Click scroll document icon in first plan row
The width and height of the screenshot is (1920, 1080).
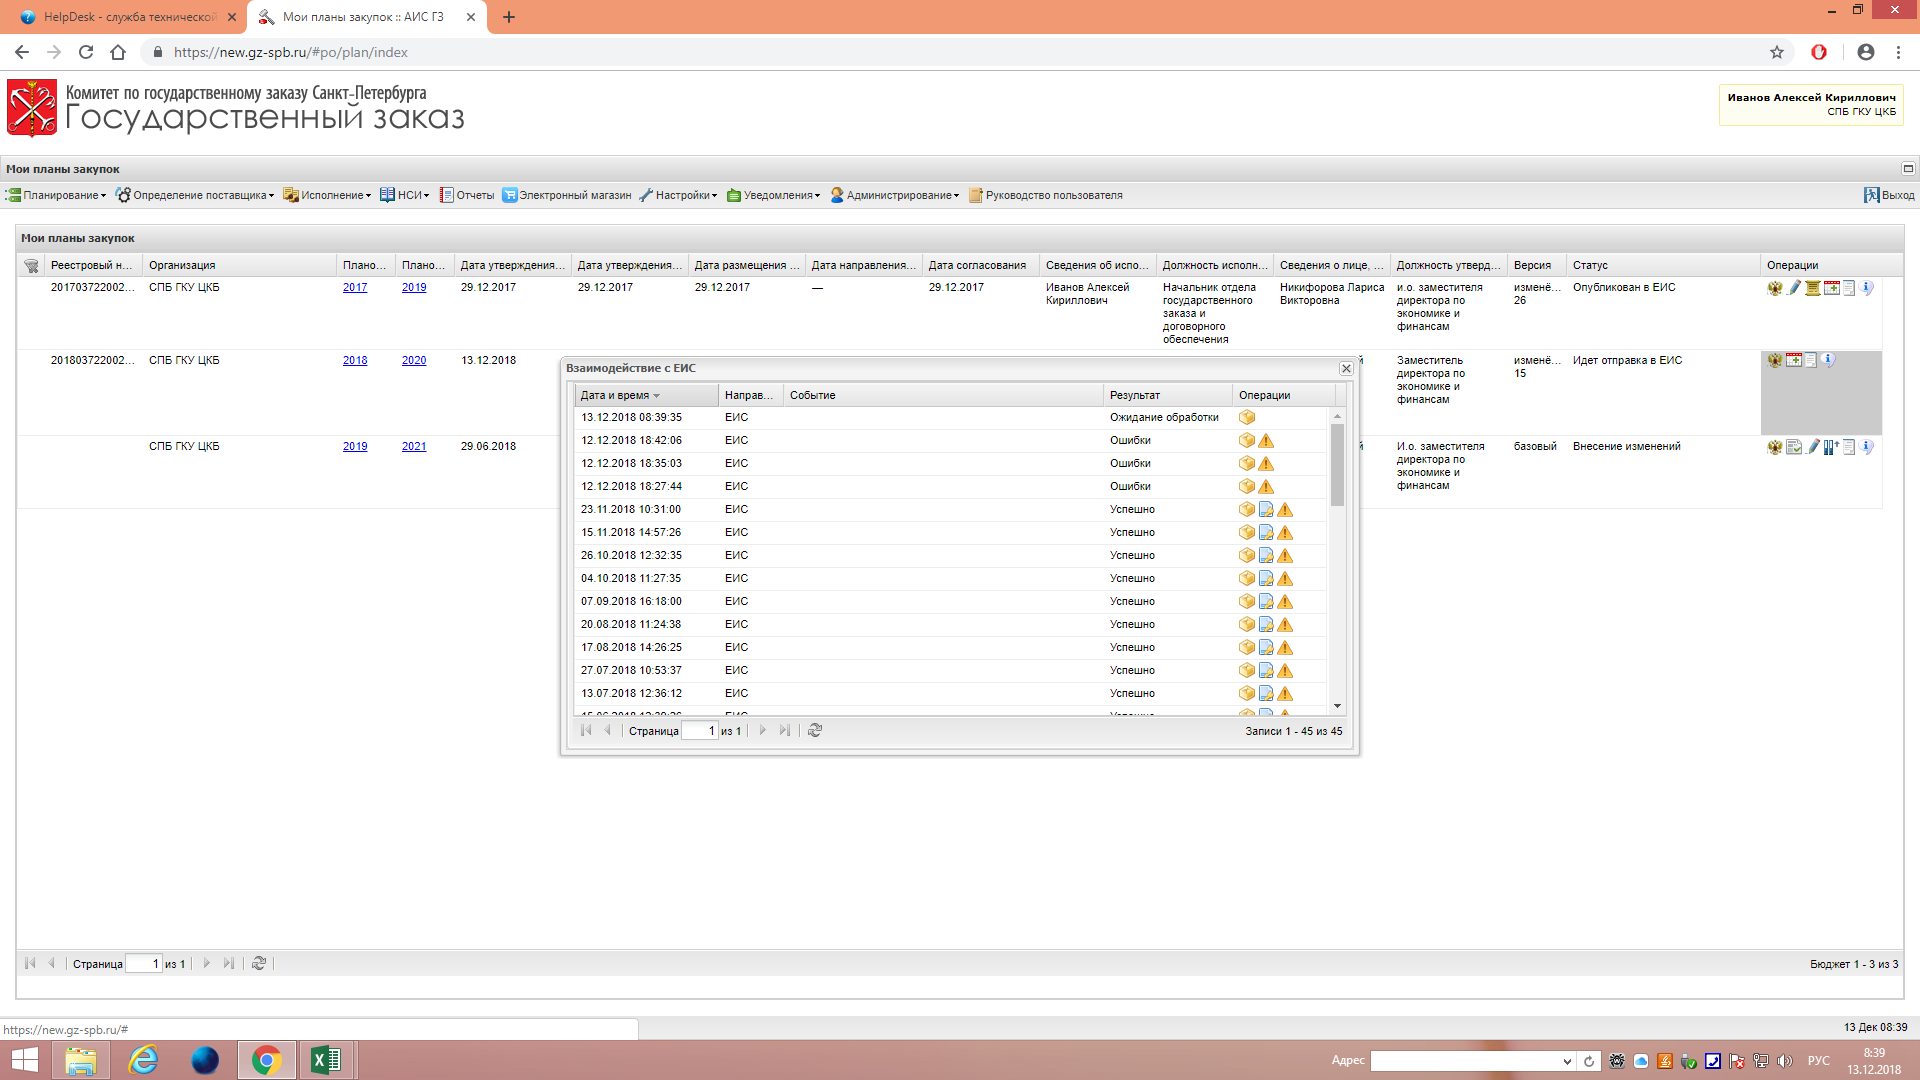tap(1812, 288)
